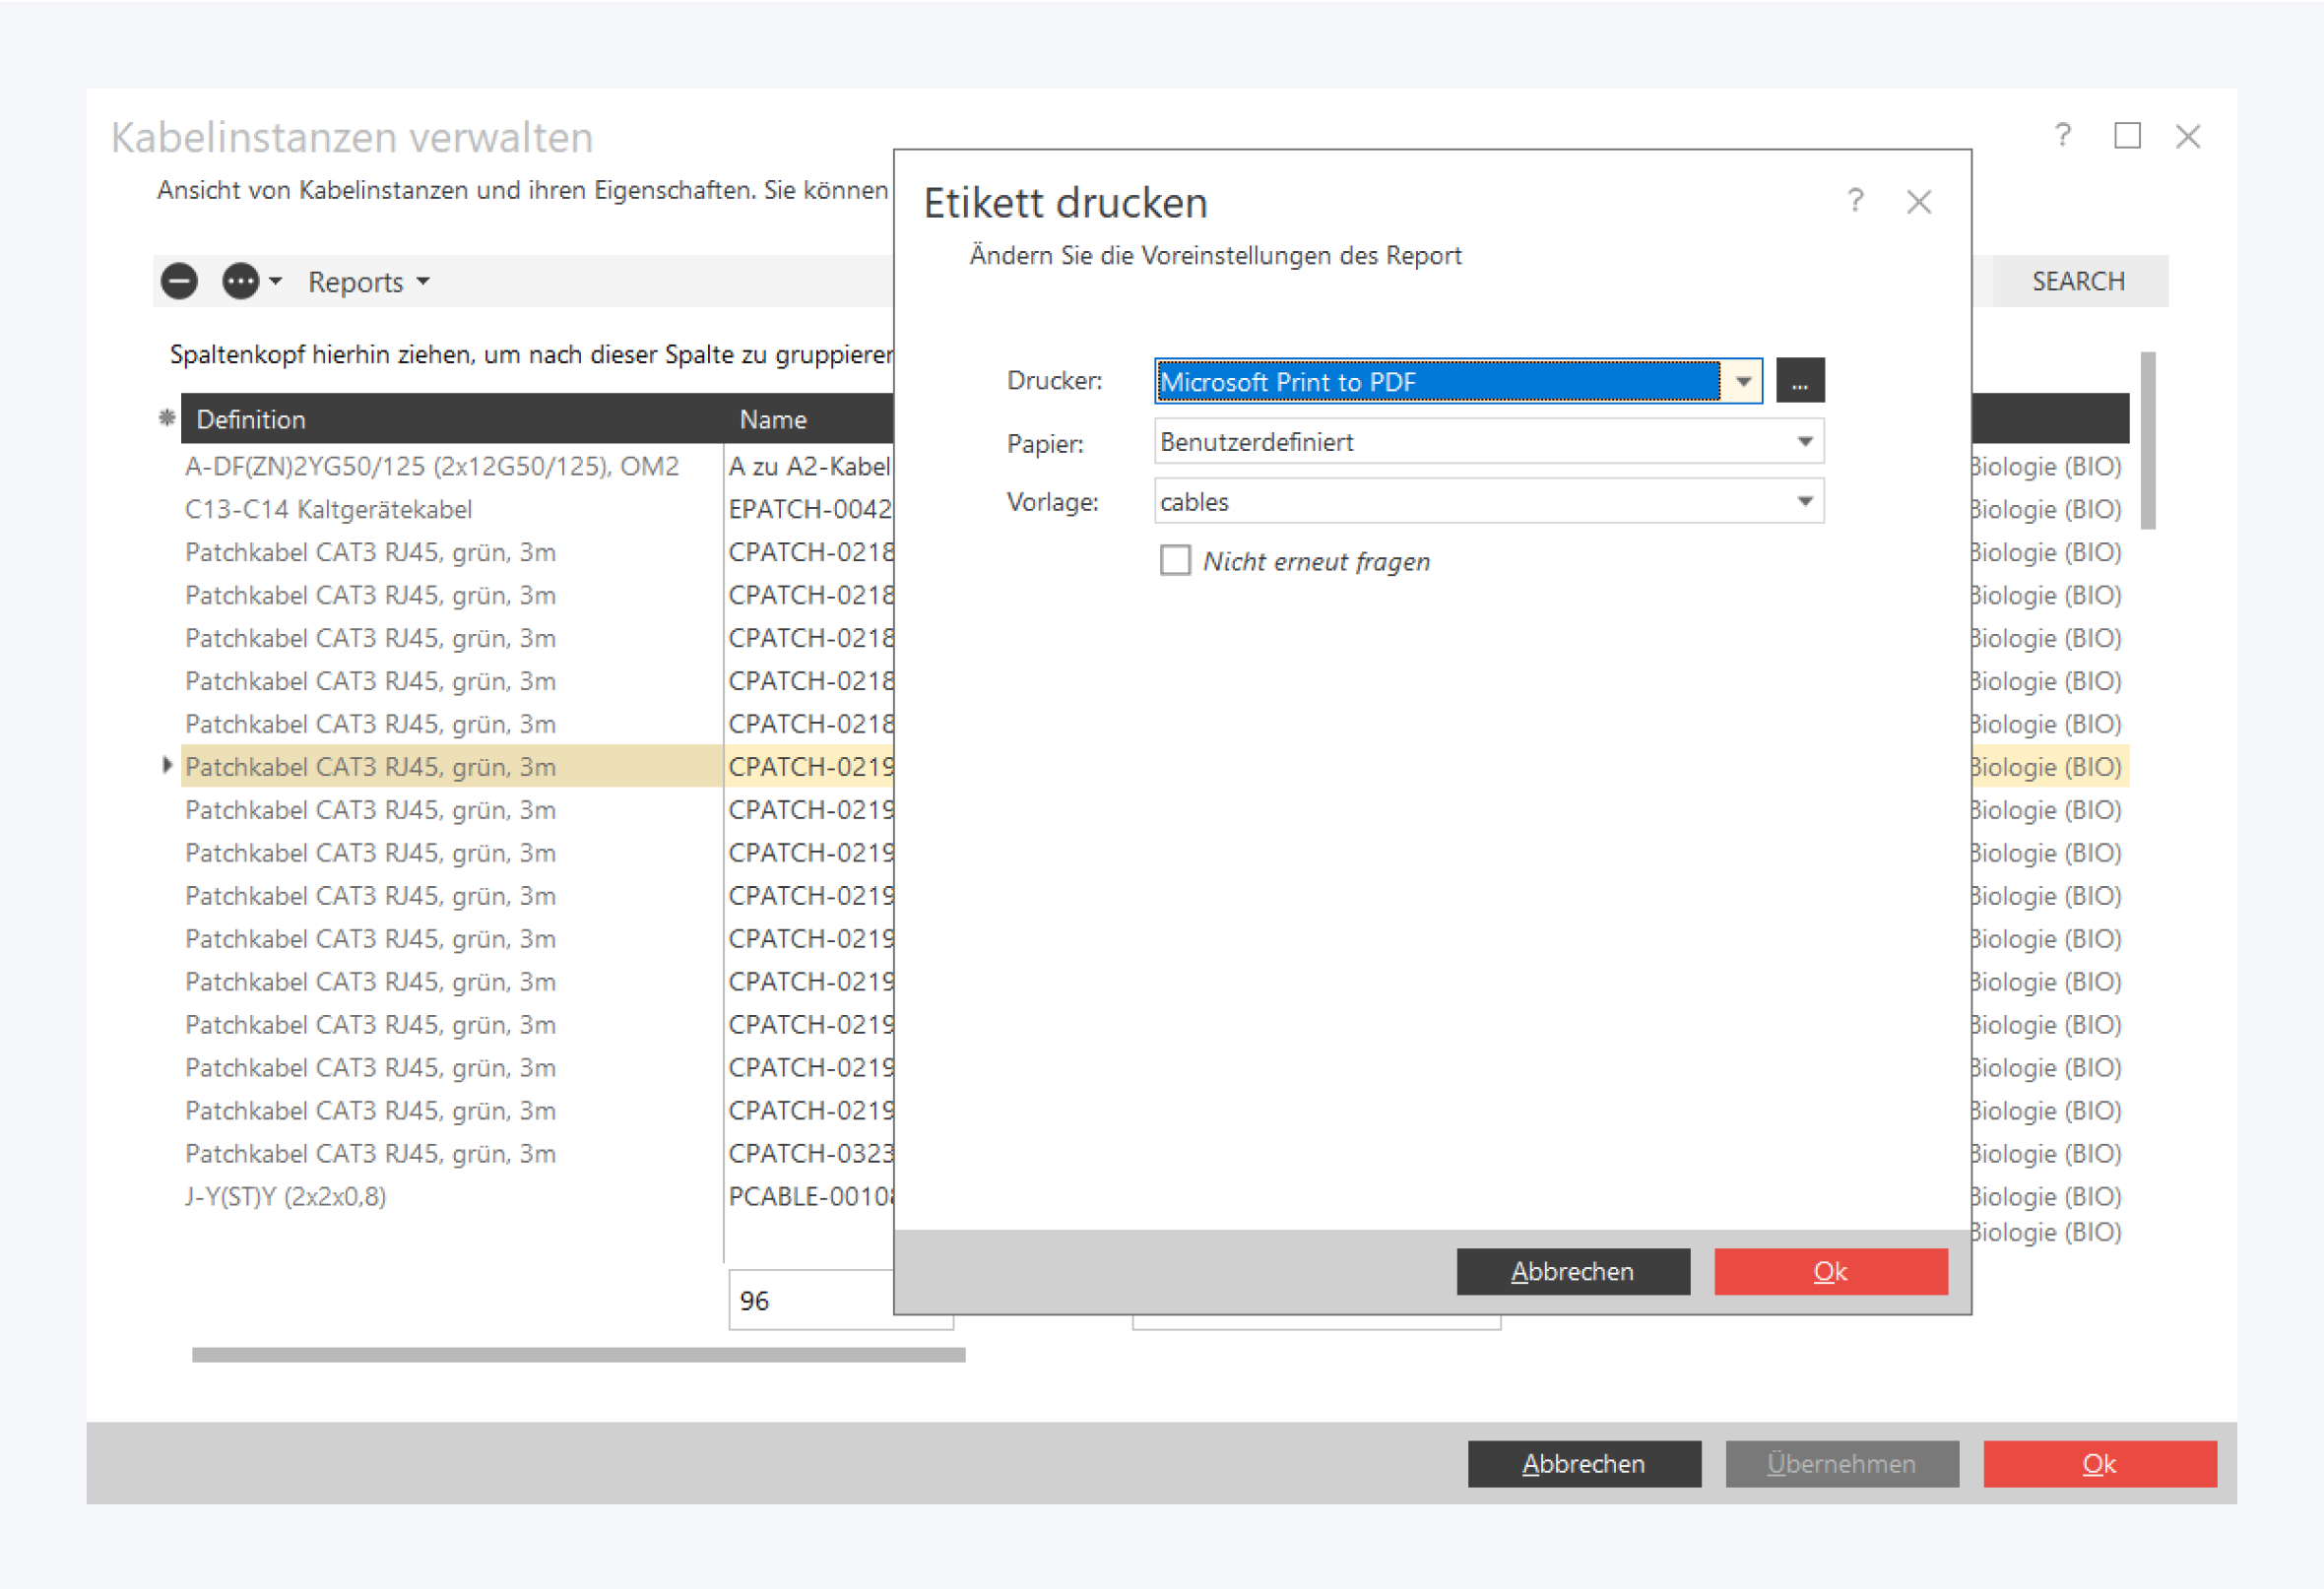Close the Etikett drucken dialog

pos(1918,202)
